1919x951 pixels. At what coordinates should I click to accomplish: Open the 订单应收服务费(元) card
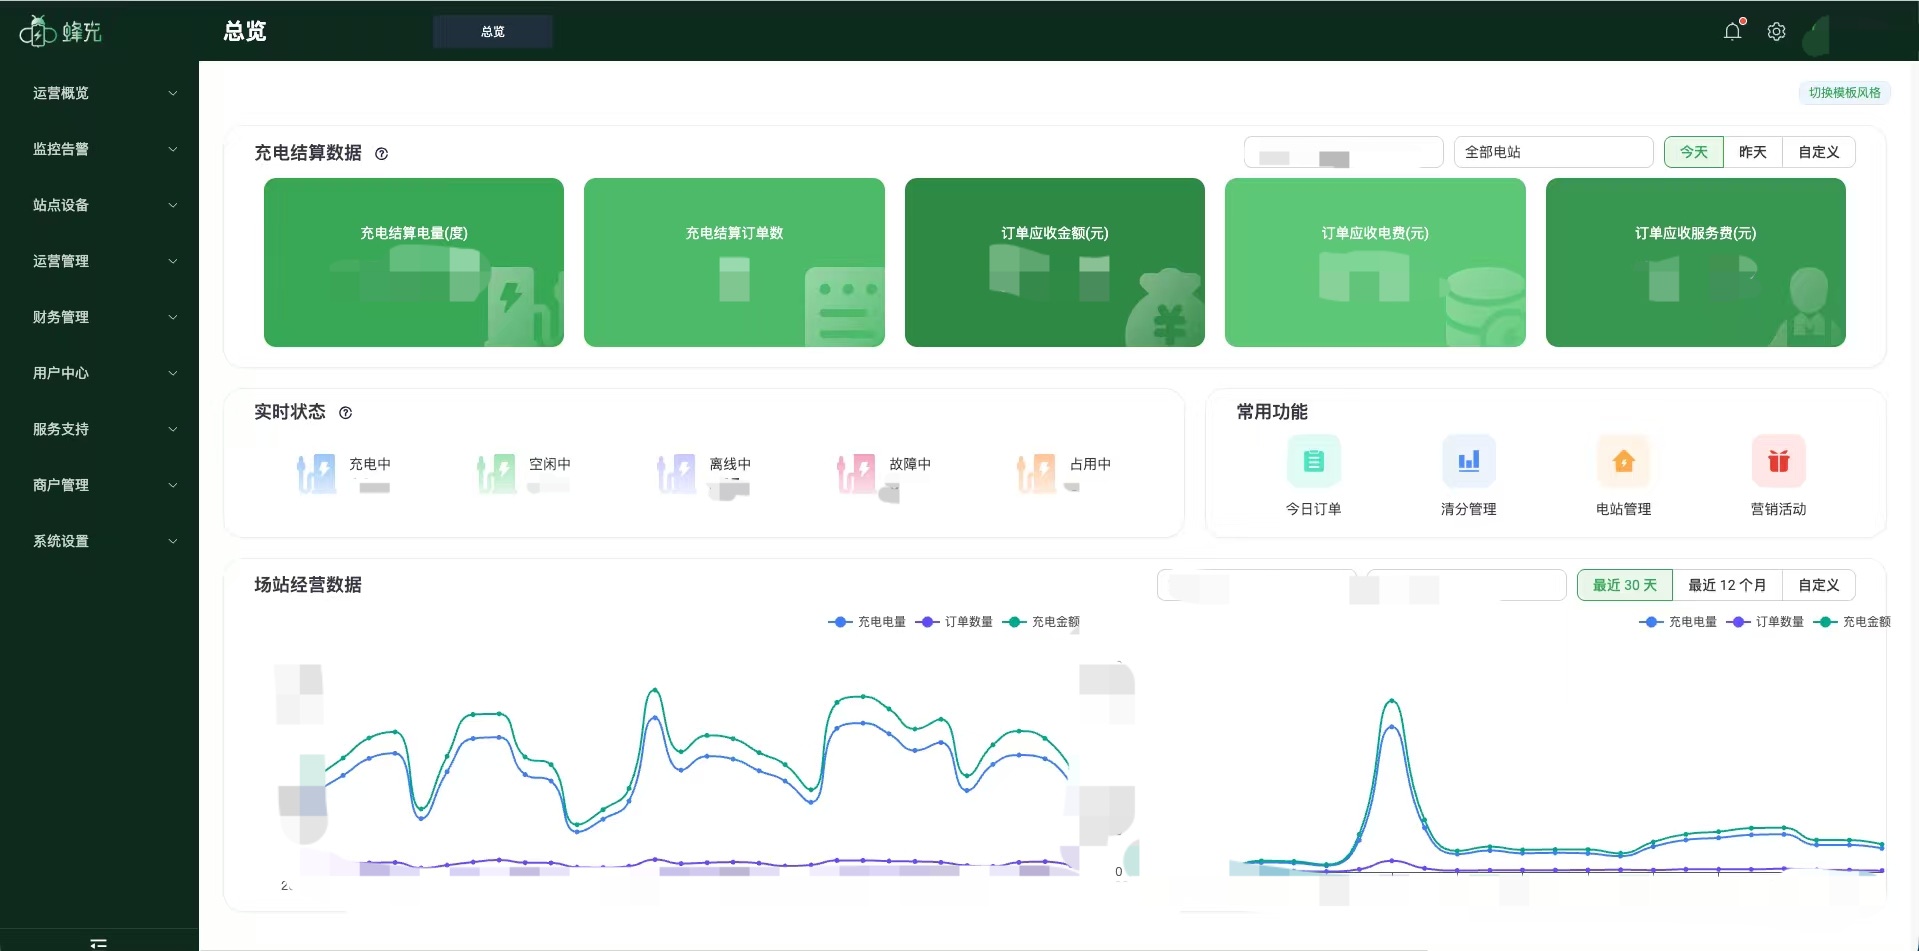tap(1696, 262)
